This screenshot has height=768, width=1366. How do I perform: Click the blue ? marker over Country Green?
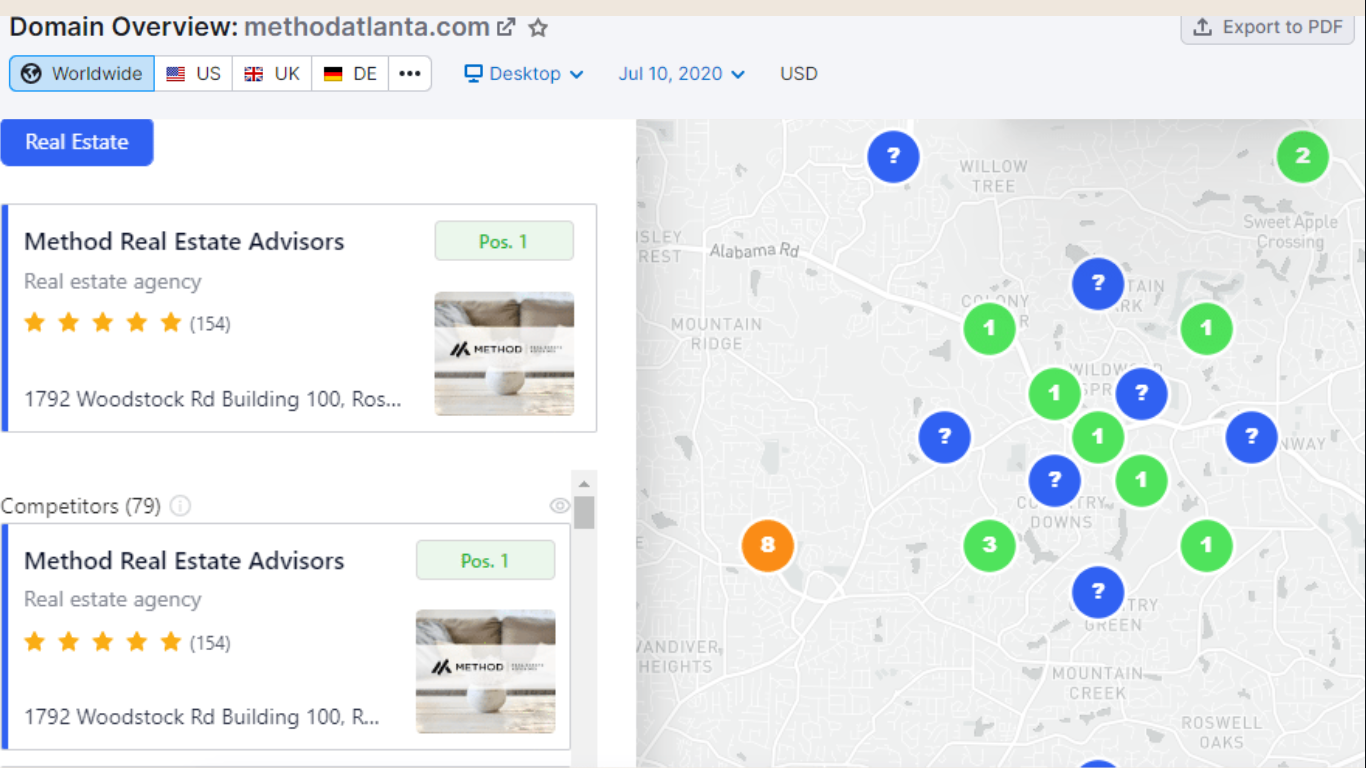click(x=1098, y=592)
